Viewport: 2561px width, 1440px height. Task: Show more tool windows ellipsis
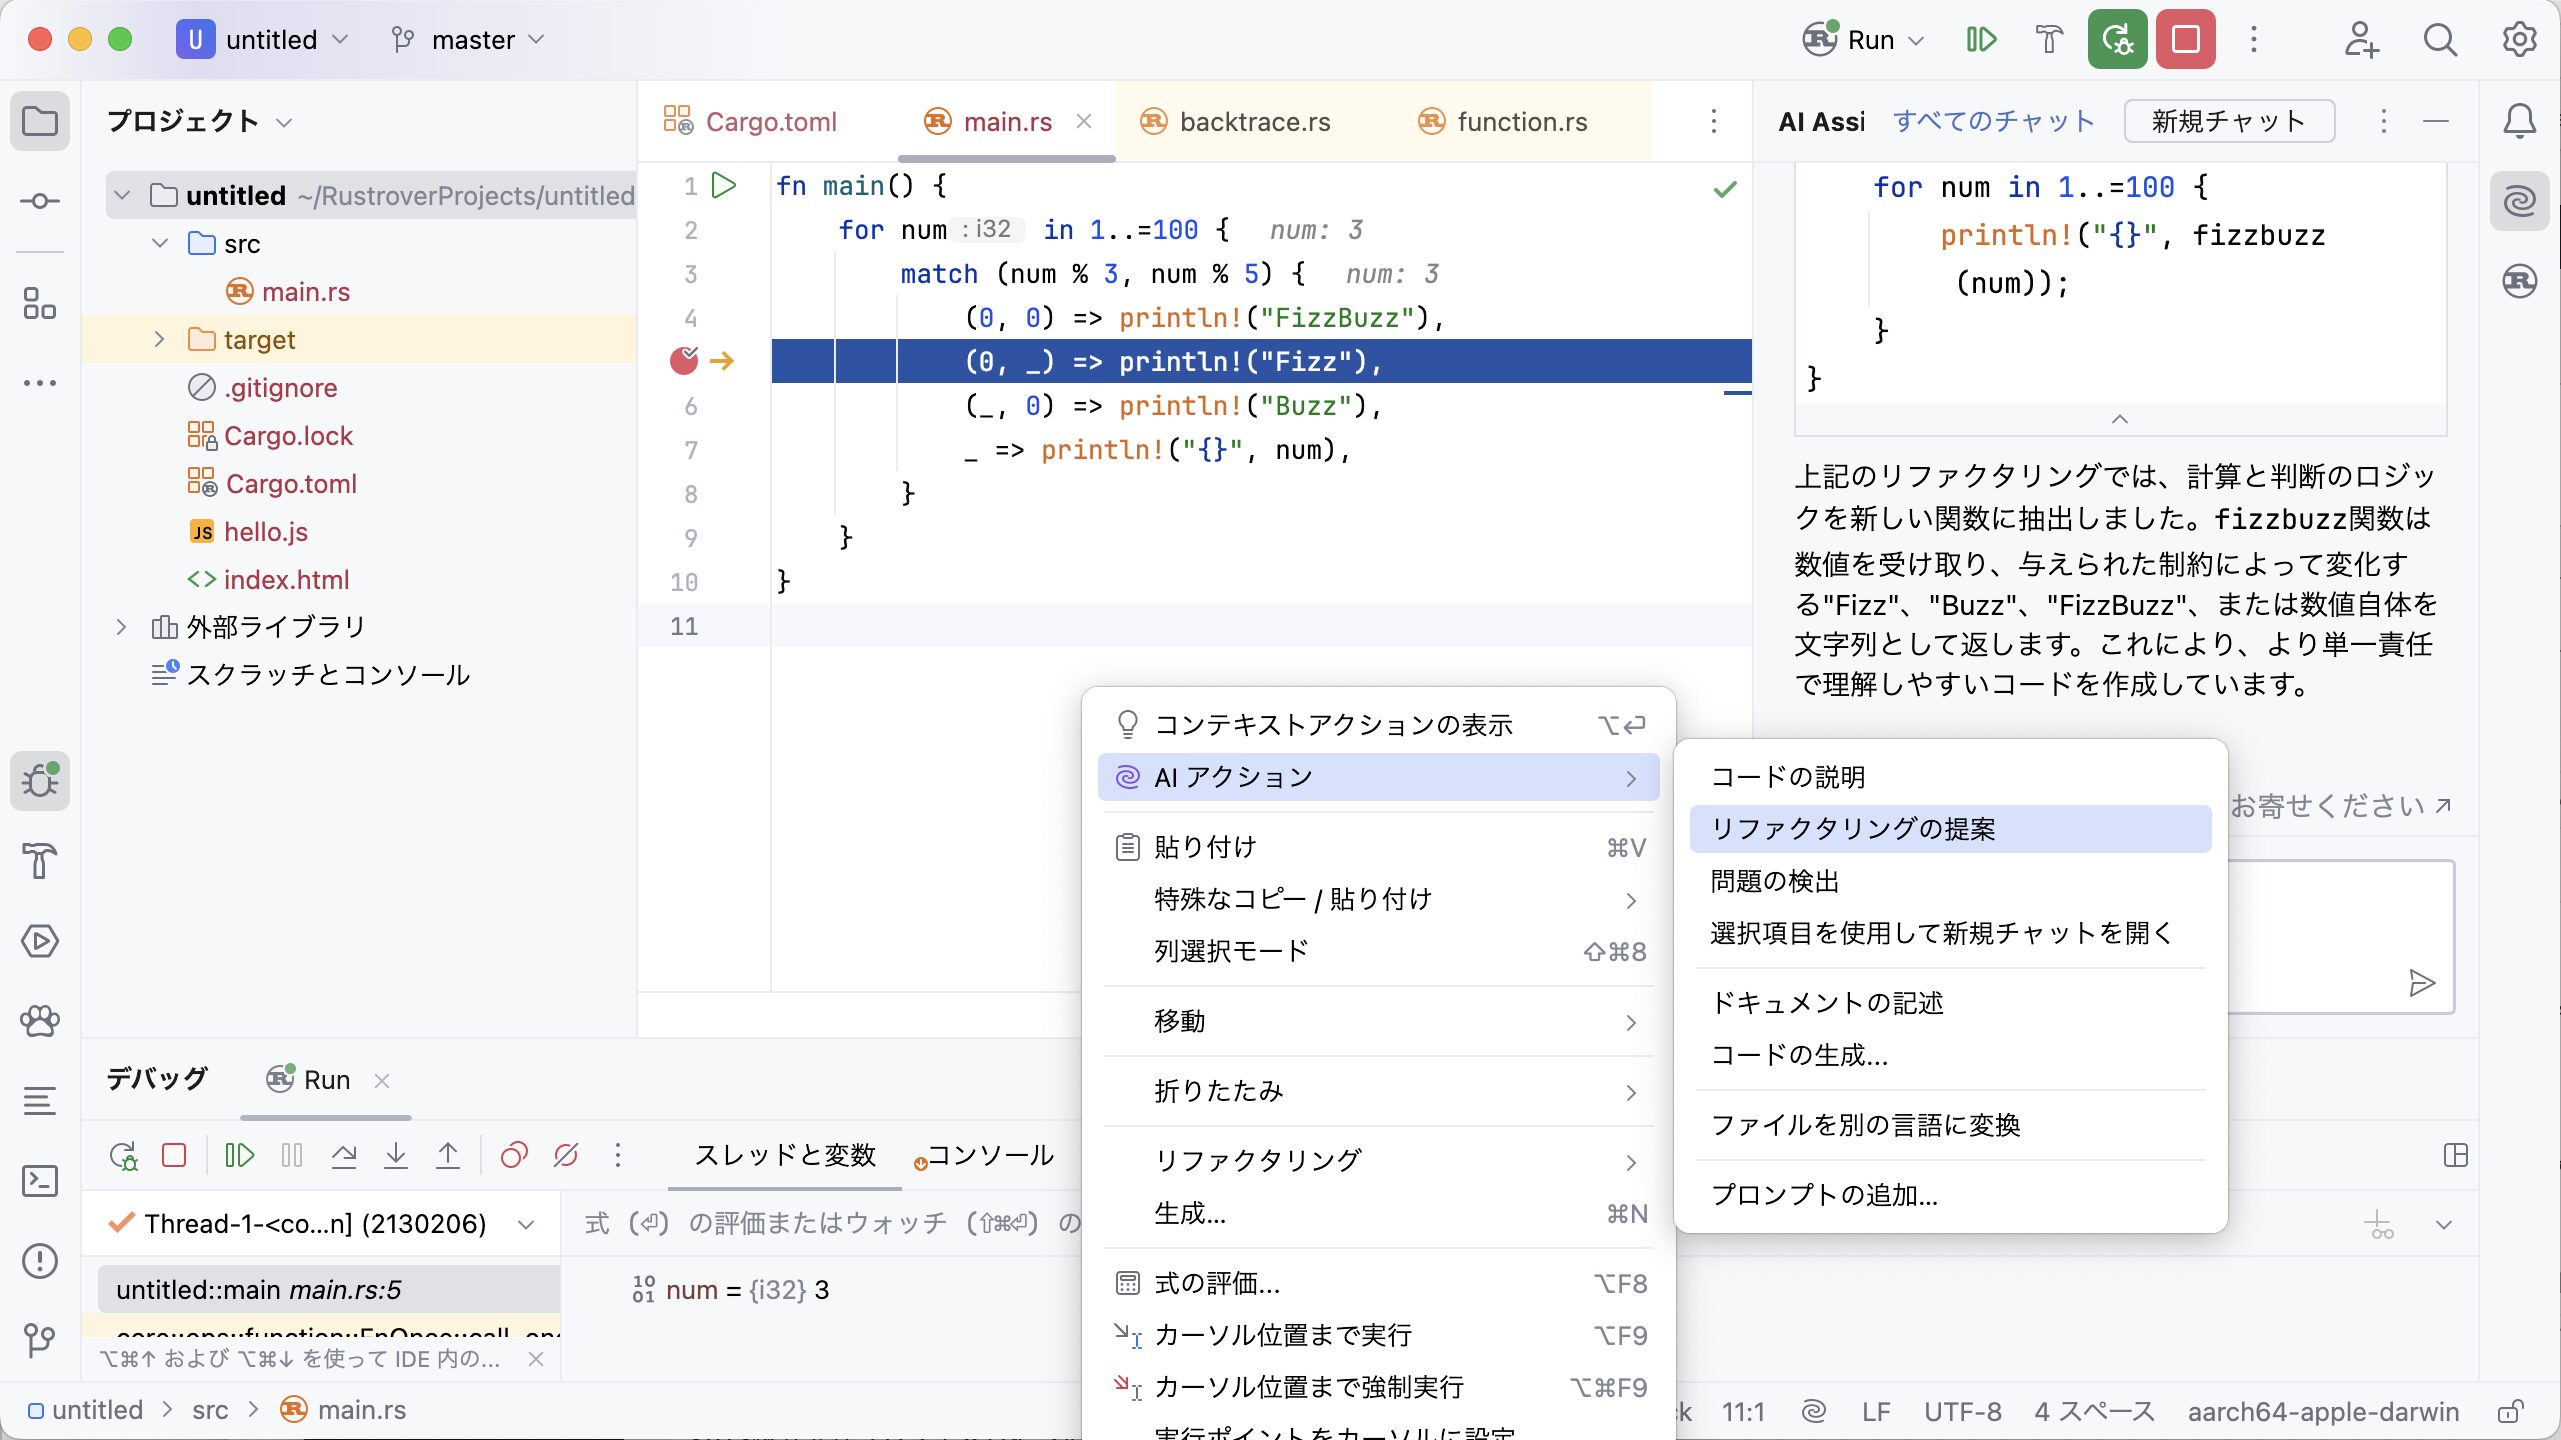pyautogui.click(x=40, y=383)
